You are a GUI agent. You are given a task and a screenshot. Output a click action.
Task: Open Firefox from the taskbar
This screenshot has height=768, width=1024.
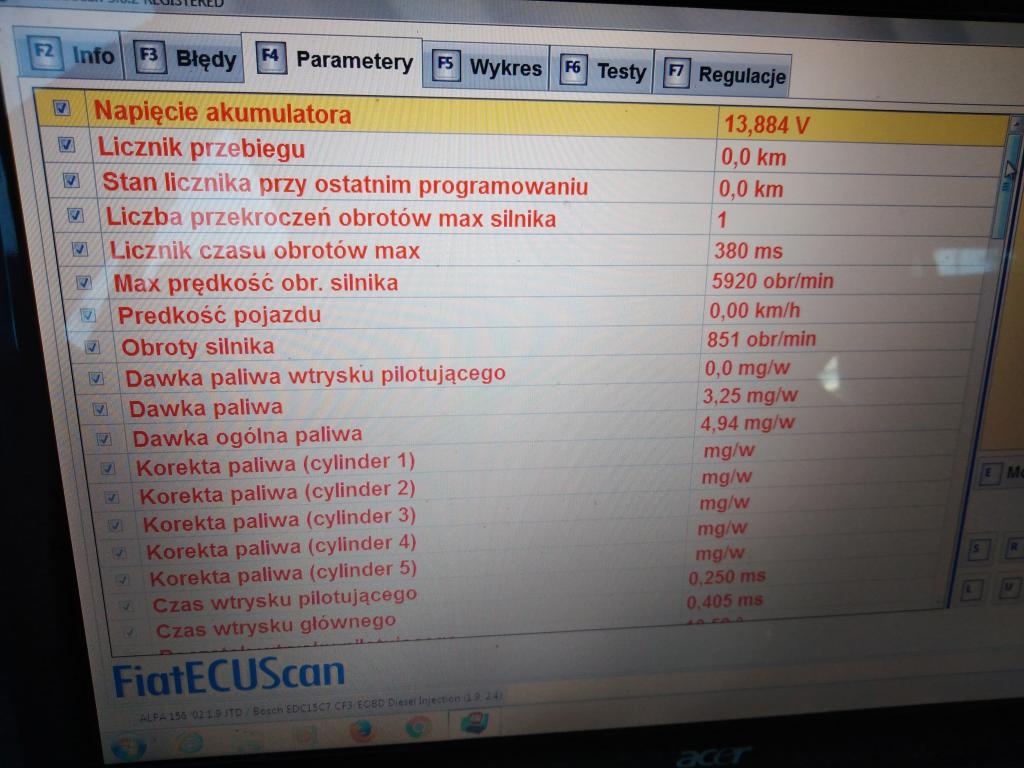[x=361, y=731]
